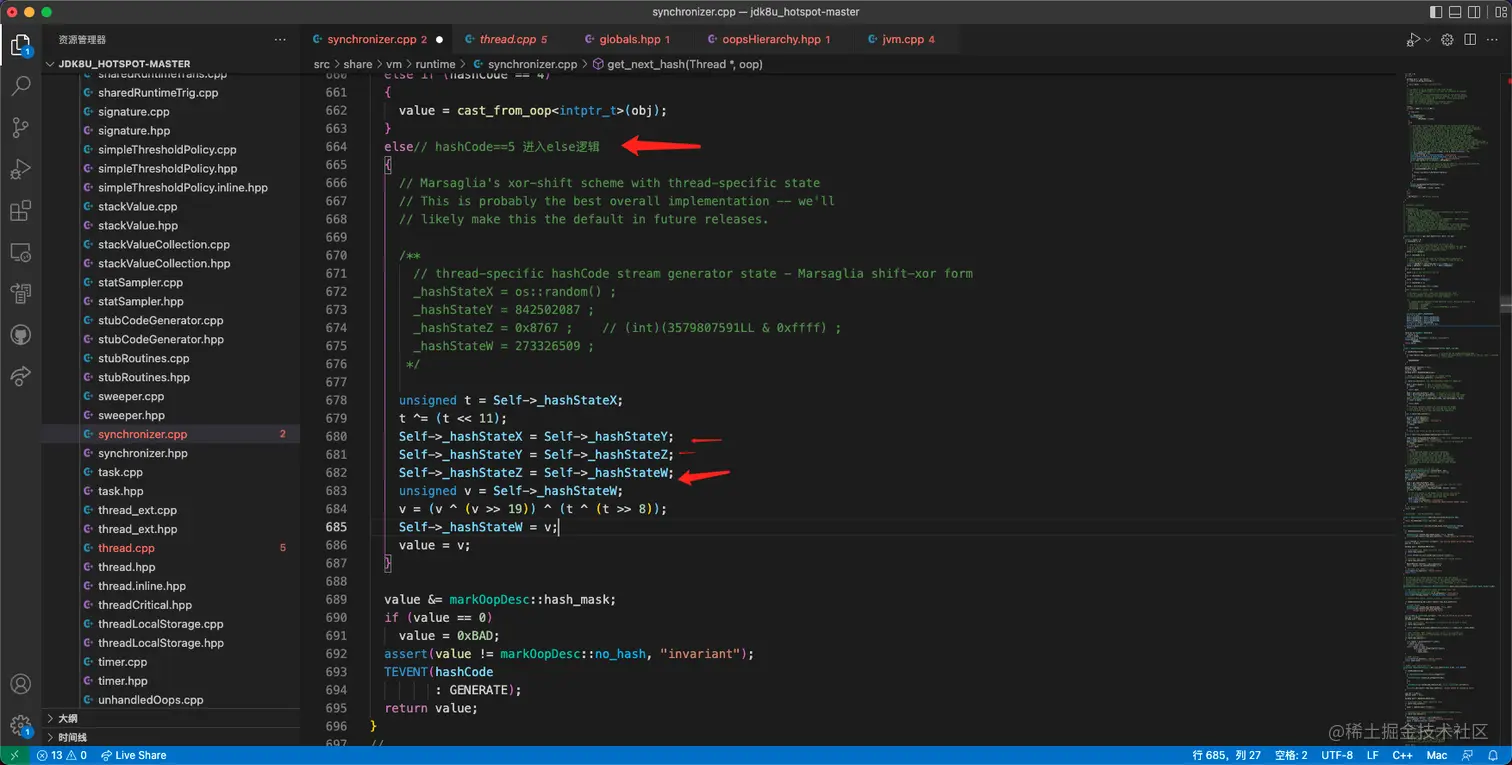Open the Live Share activity bar view
Viewport: 1512px width, 765px height.
[20, 376]
